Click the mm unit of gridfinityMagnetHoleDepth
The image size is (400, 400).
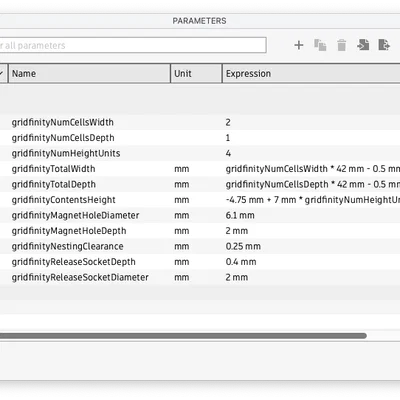(182, 231)
